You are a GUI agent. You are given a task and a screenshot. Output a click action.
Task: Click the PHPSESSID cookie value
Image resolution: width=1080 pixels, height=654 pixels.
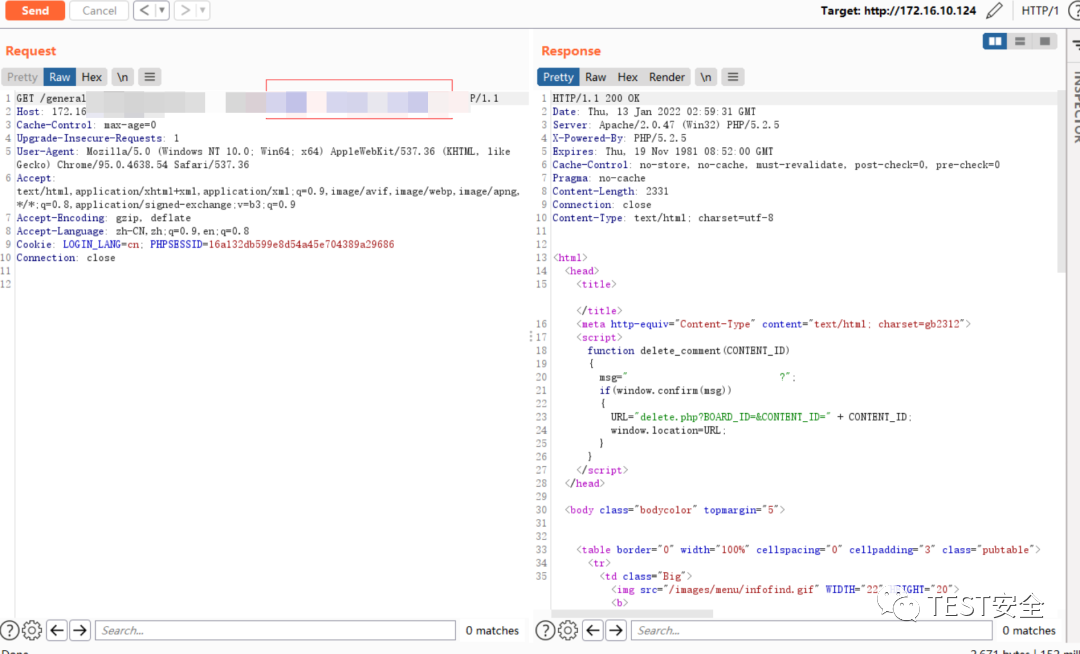[302, 244]
